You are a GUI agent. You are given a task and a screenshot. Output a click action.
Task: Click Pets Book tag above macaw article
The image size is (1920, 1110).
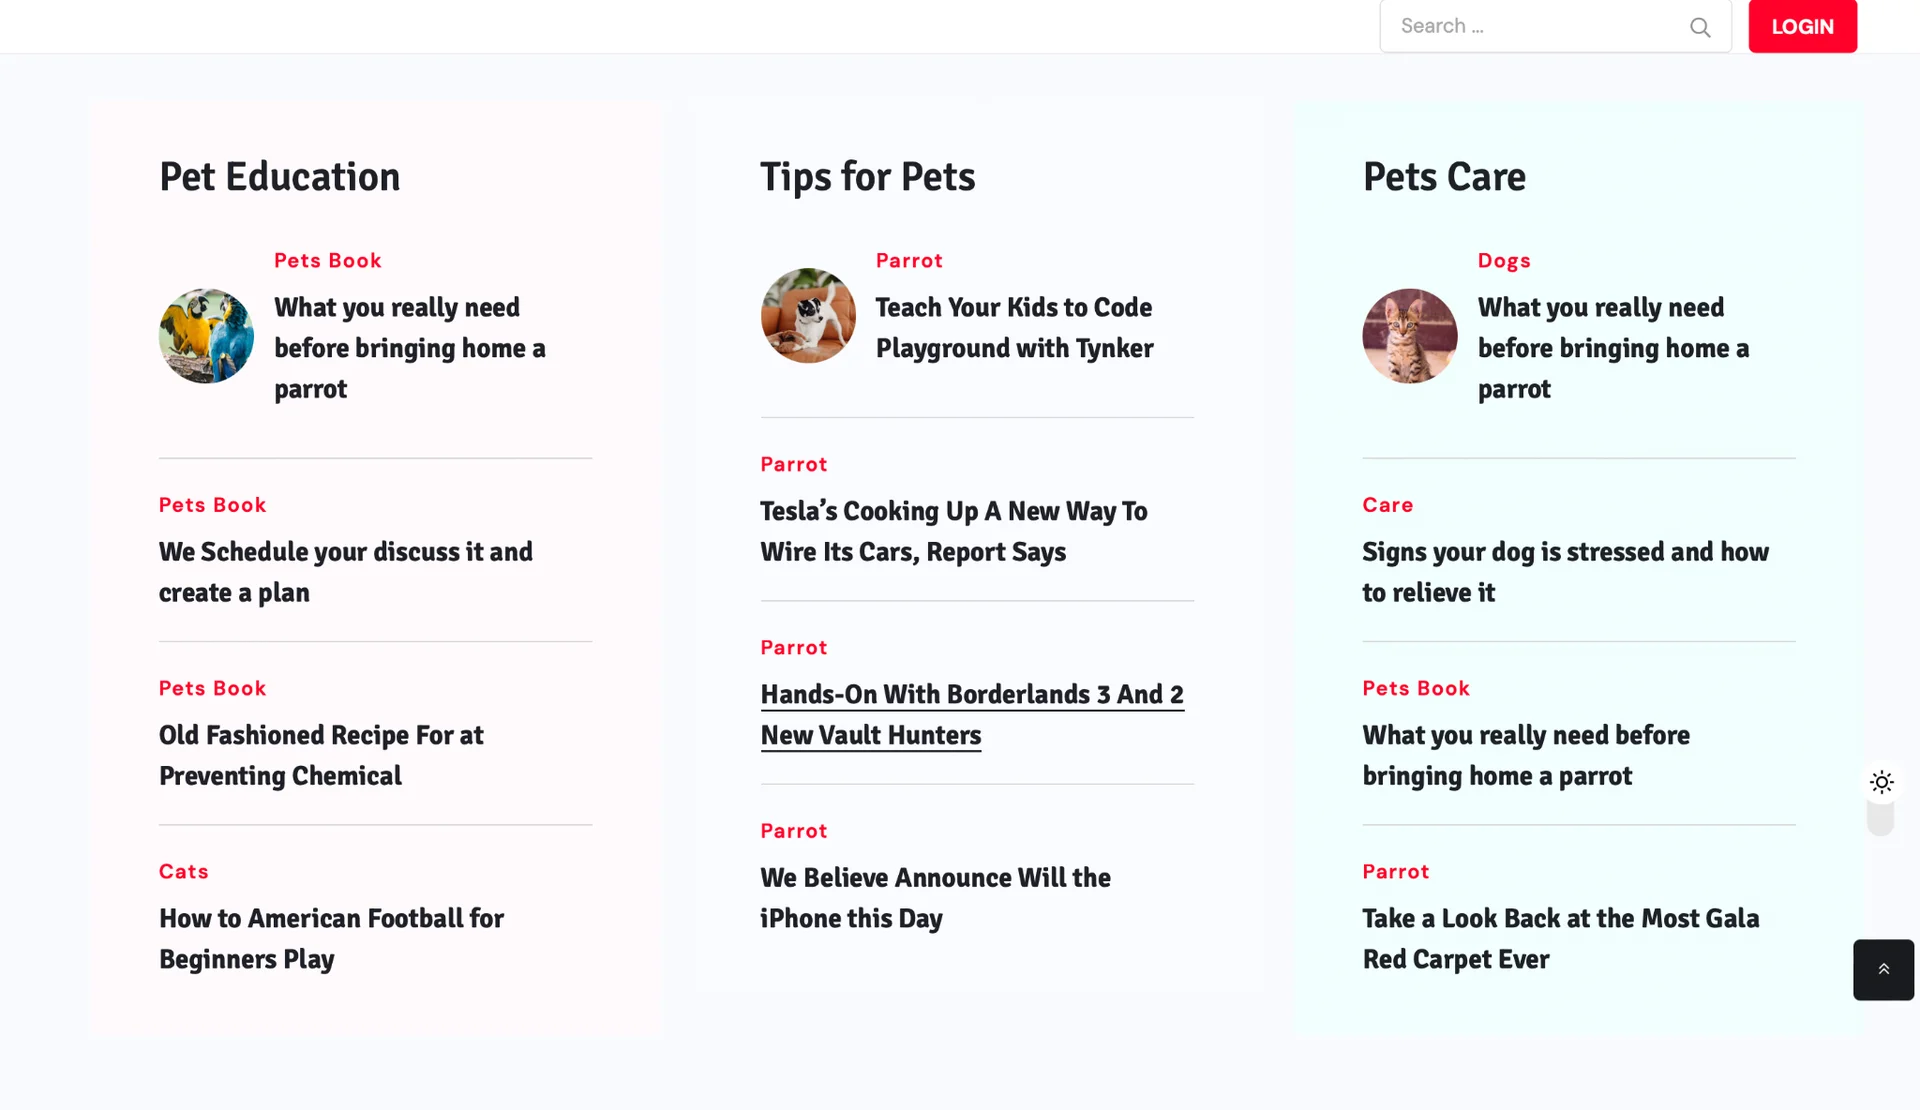328,261
